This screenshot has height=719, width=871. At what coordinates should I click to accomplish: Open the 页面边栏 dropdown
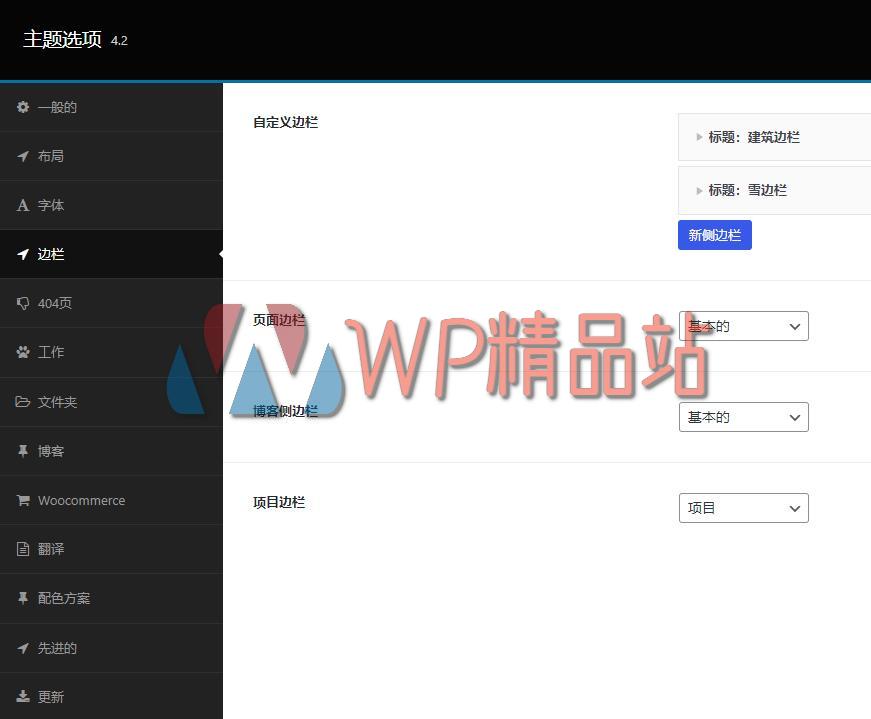coord(743,326)
